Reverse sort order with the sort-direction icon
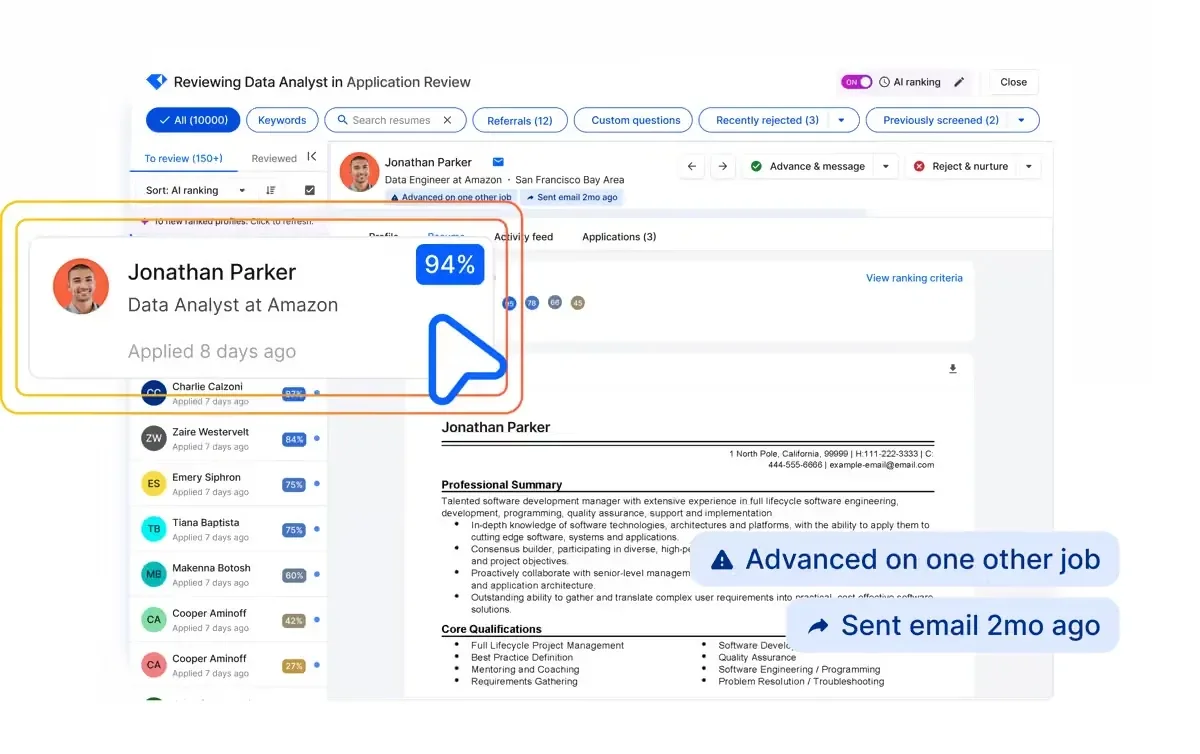 (x=271, y=190)
